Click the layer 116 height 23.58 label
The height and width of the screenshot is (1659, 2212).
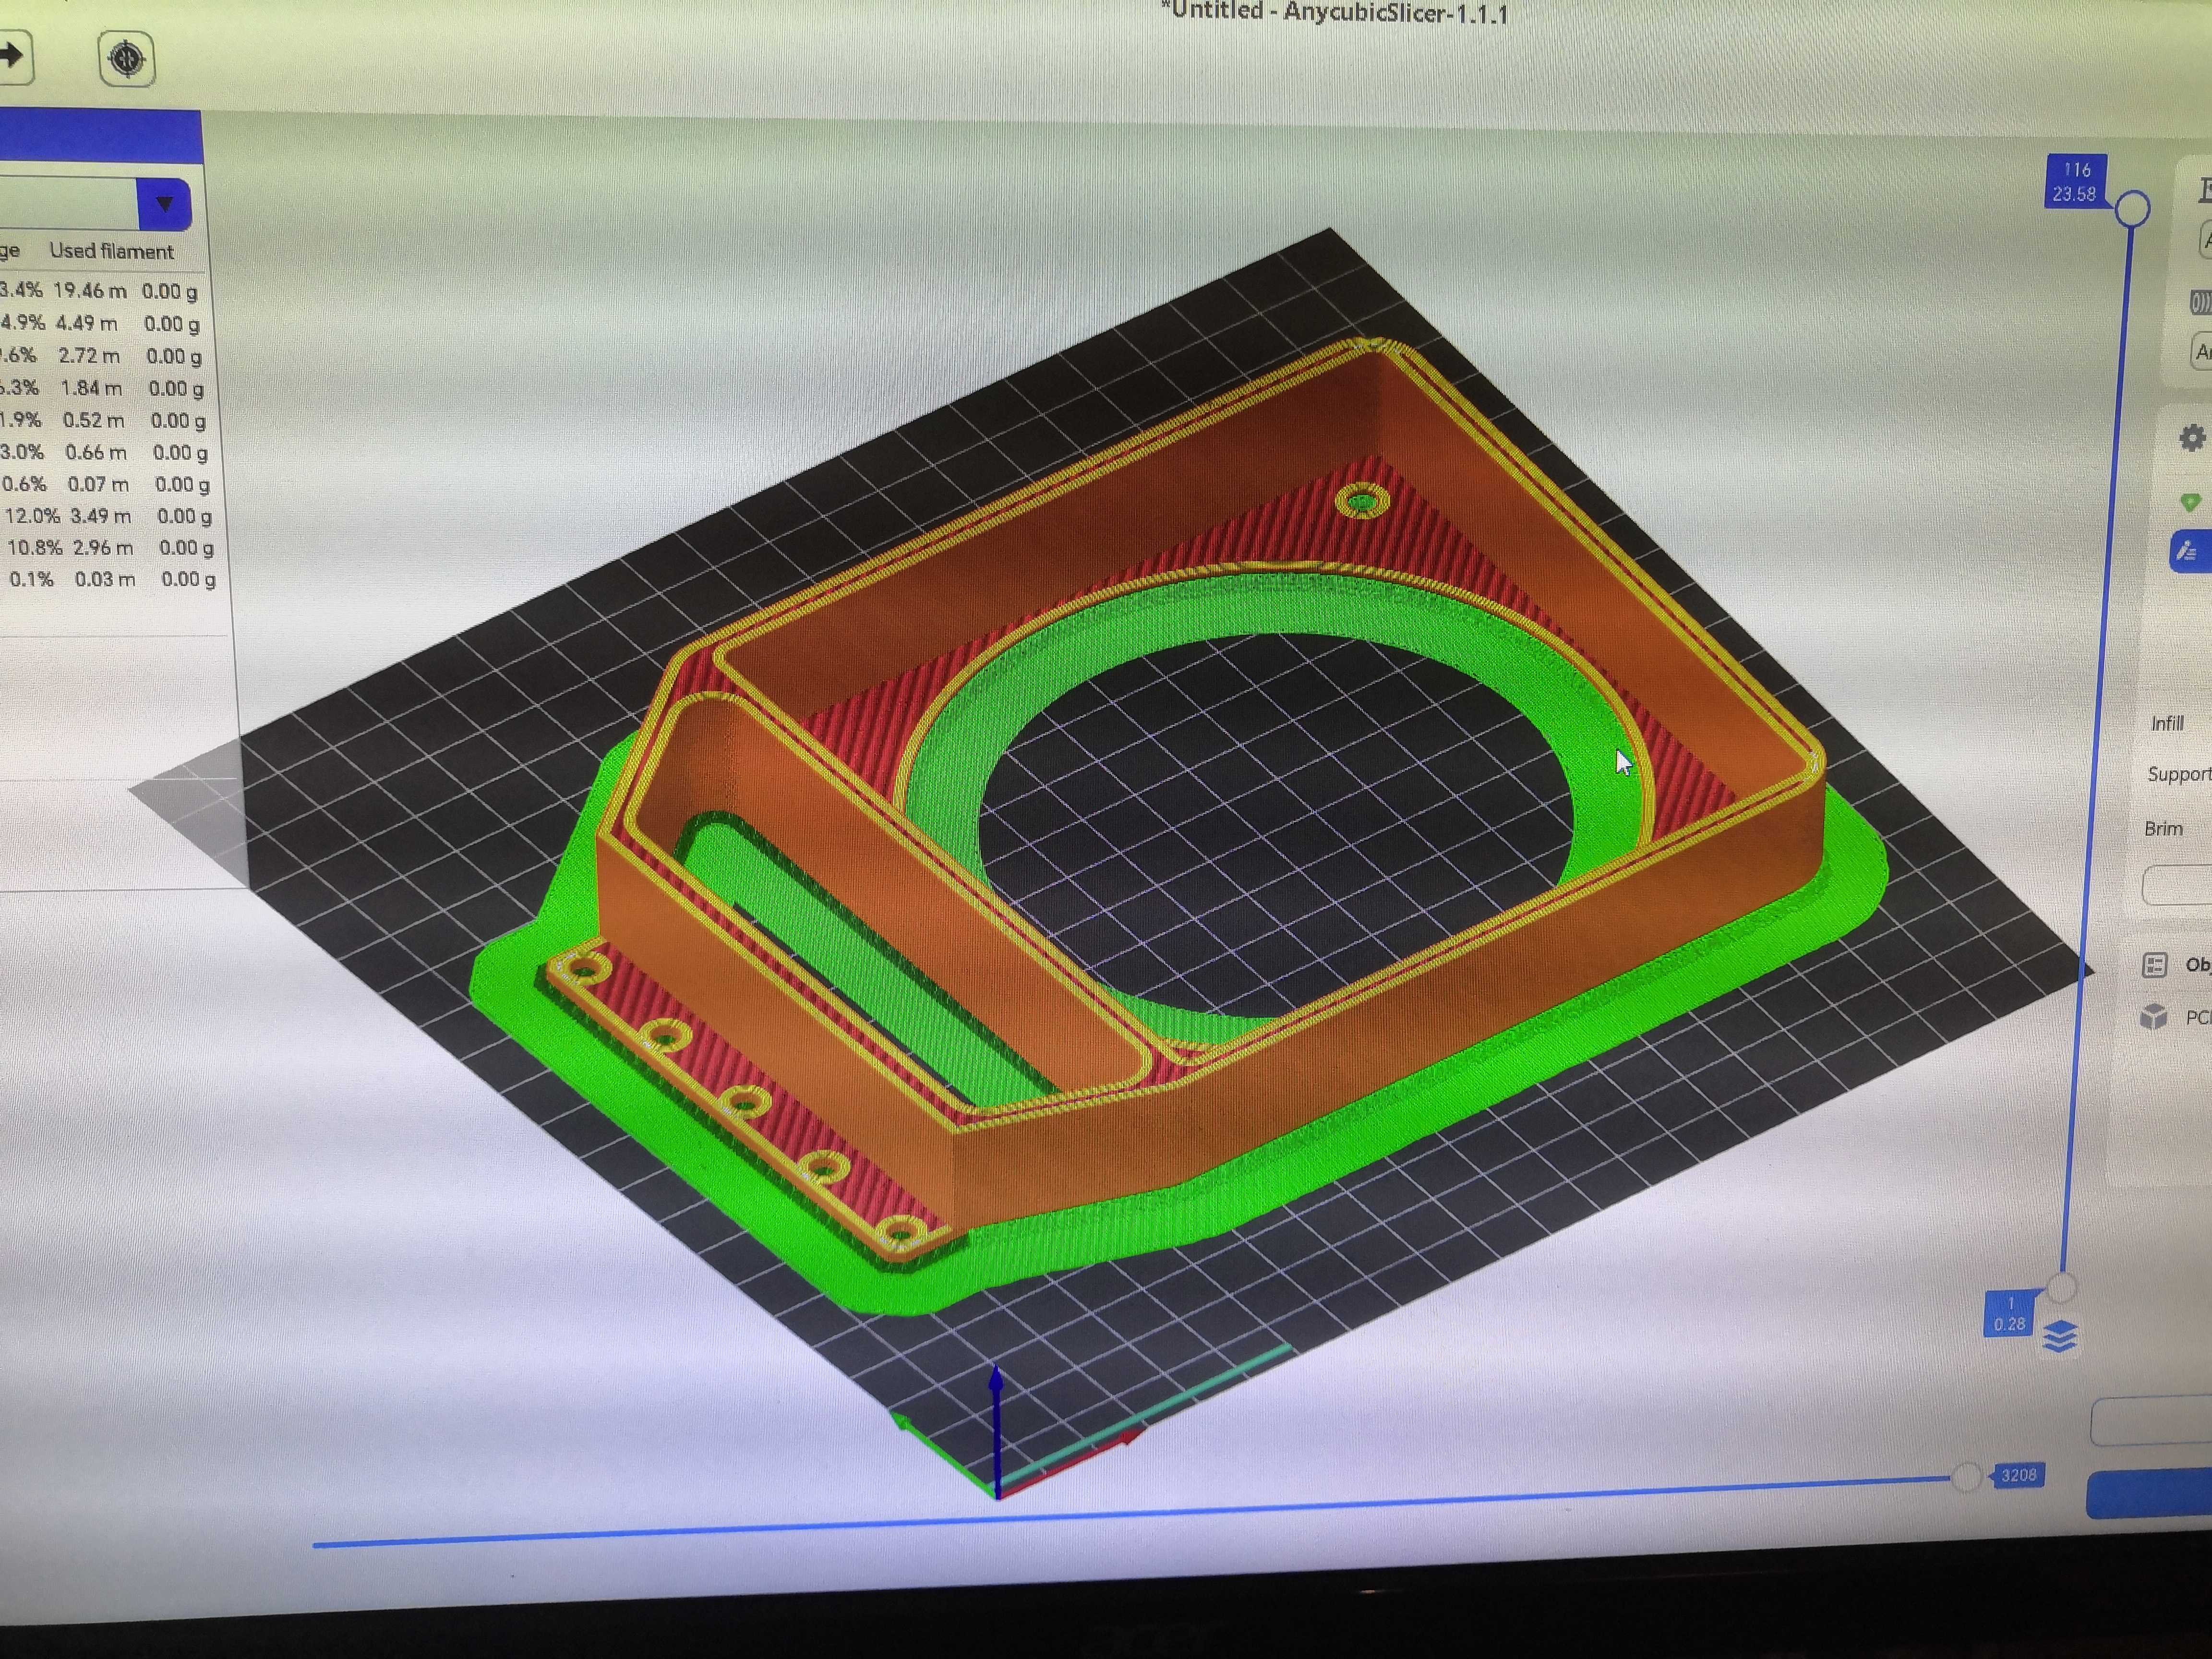[2075, 182]
